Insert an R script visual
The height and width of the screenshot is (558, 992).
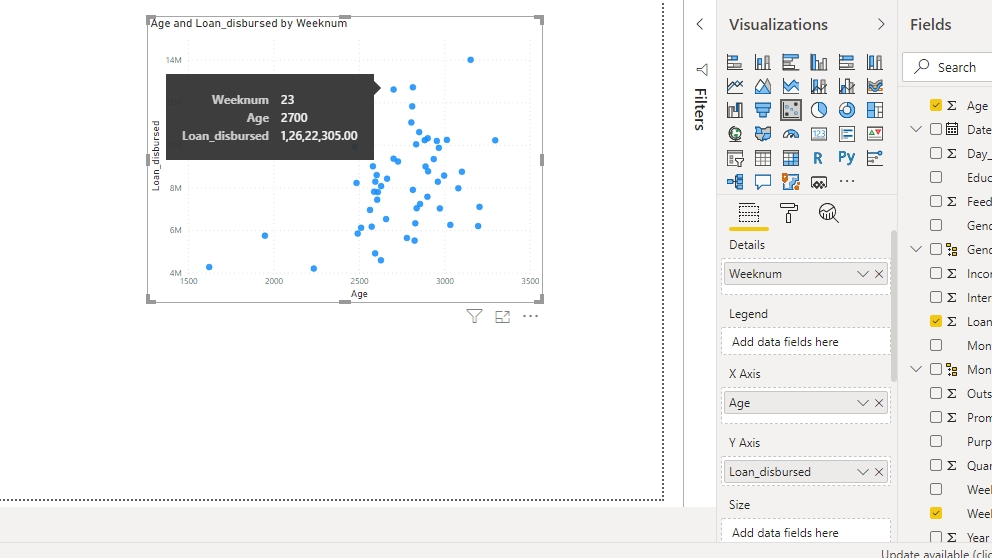click(x=819, y=158)
